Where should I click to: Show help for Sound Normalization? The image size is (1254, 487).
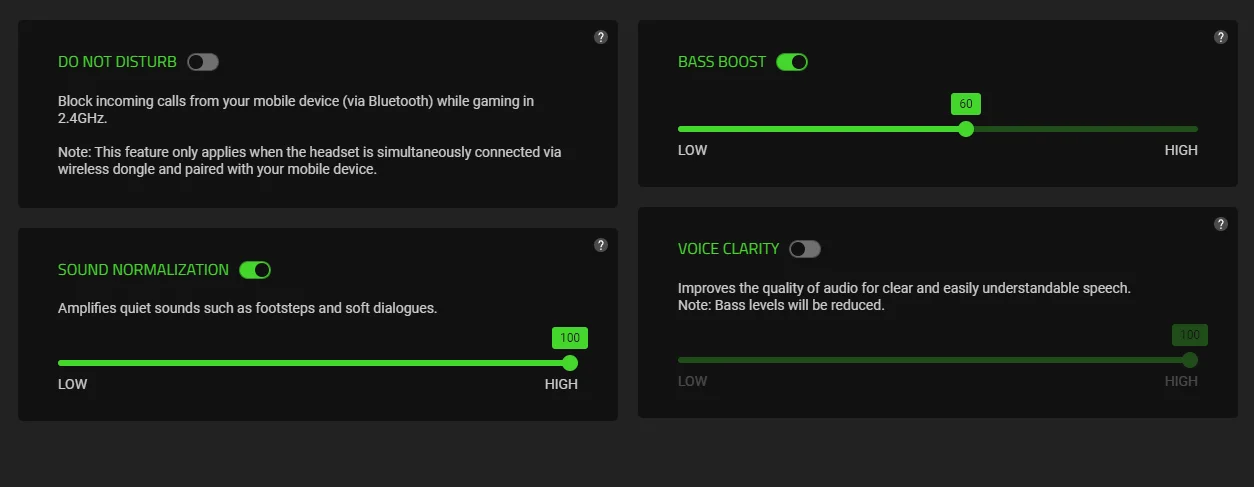tap(601, 245)
